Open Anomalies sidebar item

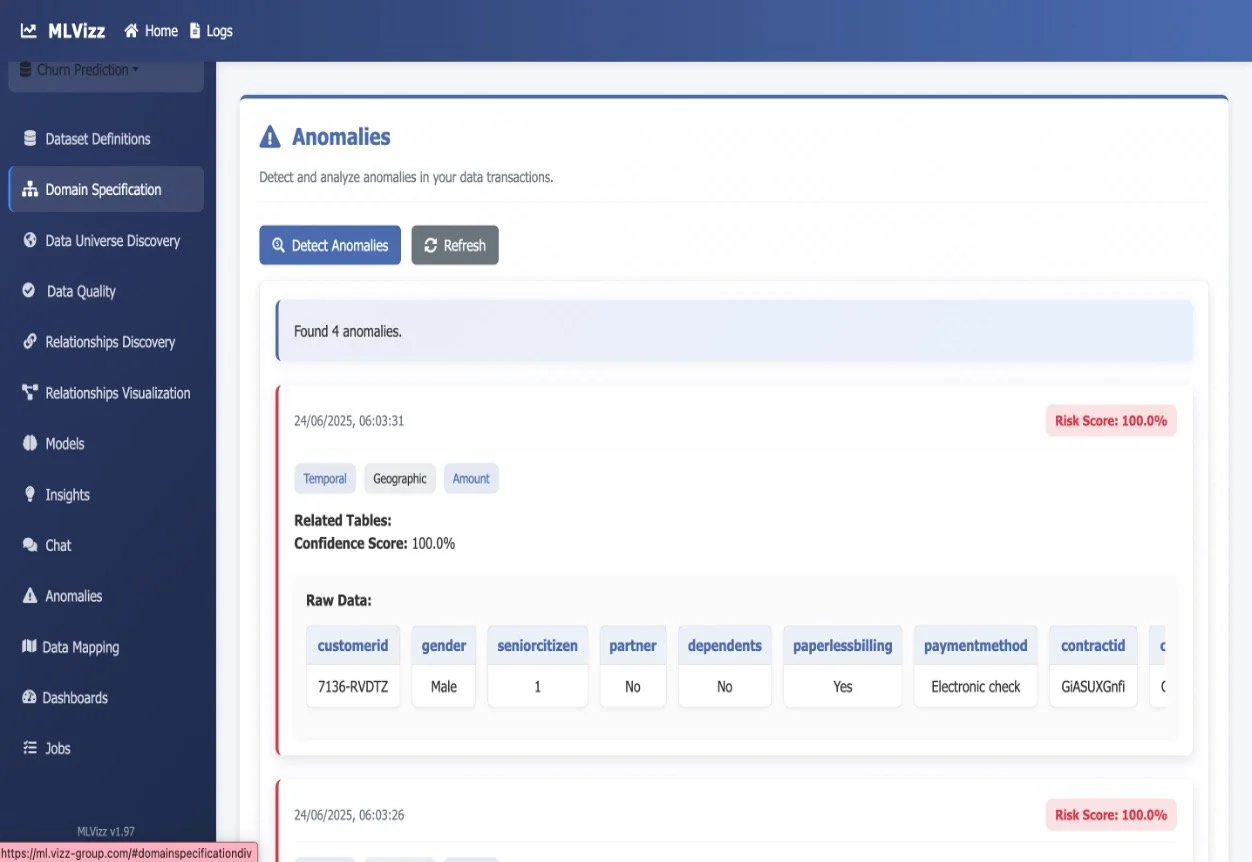click(x=106, y=596)
